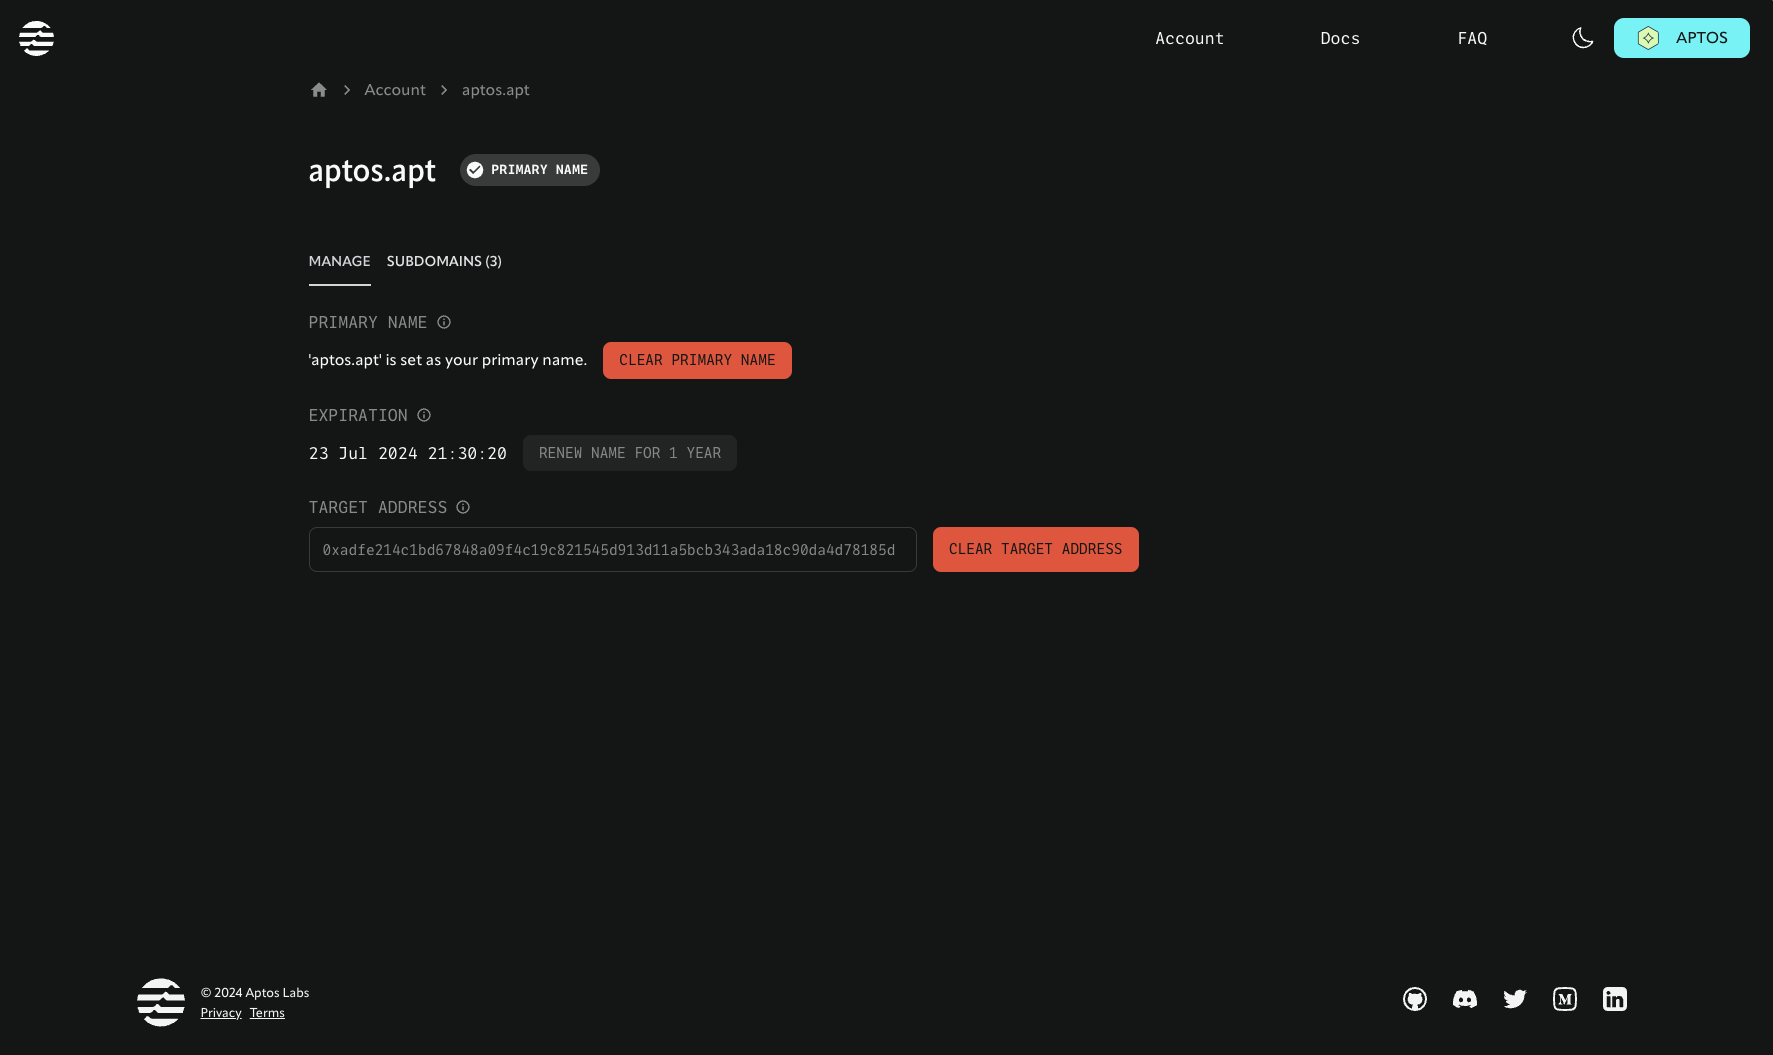Click the footer Aptos logo

pyautogui.click(x=161, y=1002)
